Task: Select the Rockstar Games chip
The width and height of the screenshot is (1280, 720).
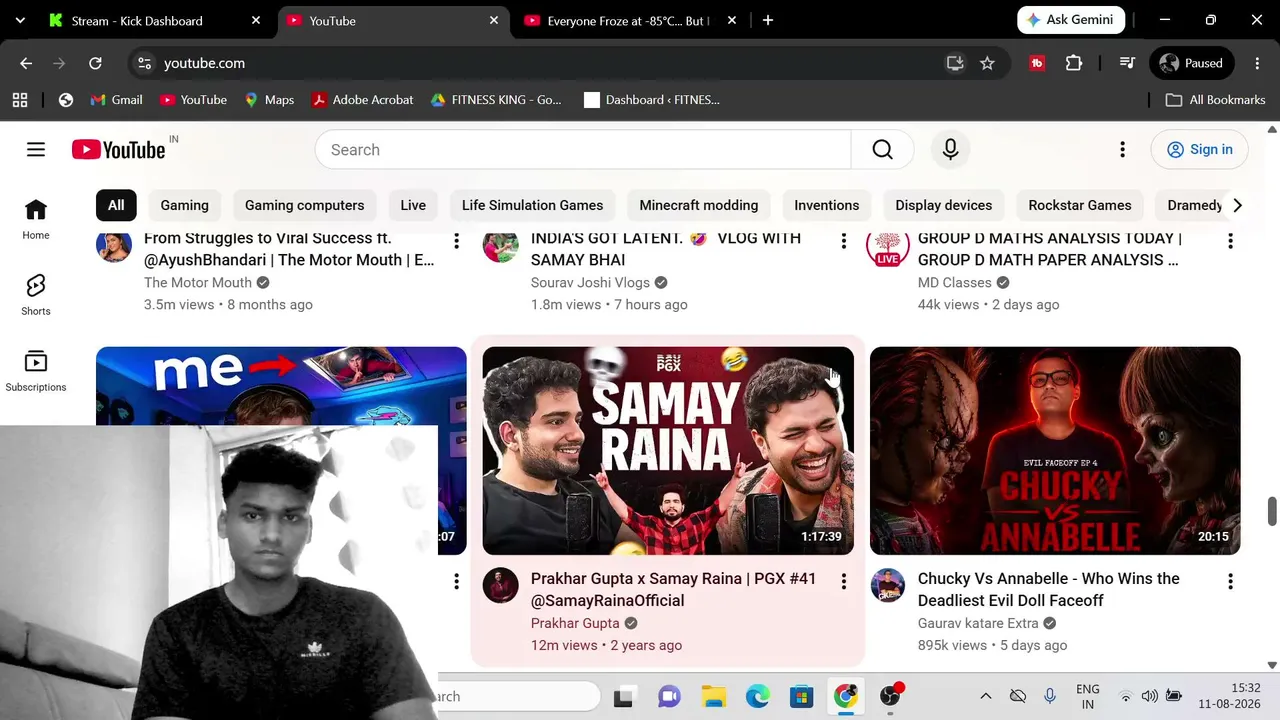Action: tap(1080, 205)
